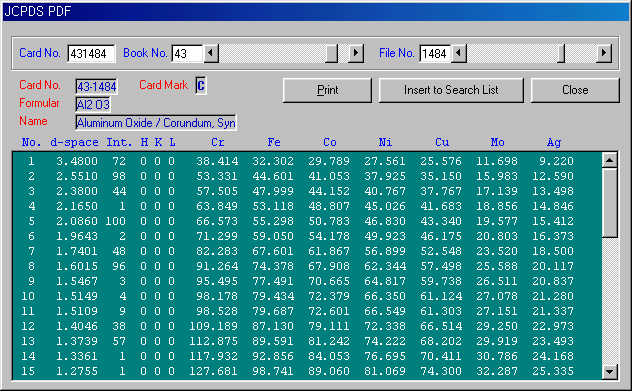This screenshot has width=632, height=391.
Task: Click d-space value 1.3739 in row 13
Action: [x=77, y=341]
